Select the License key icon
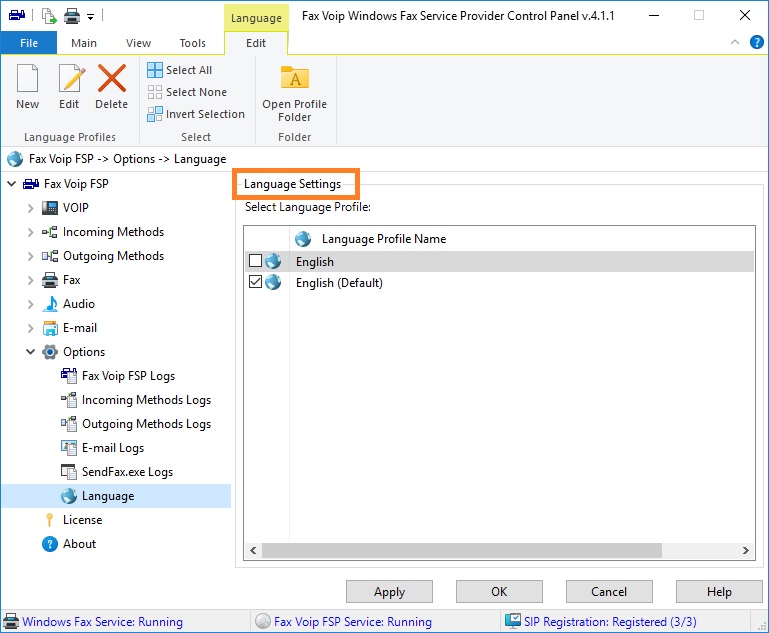Viewport: 769px width, 633px height. click(x=49, y=520)
